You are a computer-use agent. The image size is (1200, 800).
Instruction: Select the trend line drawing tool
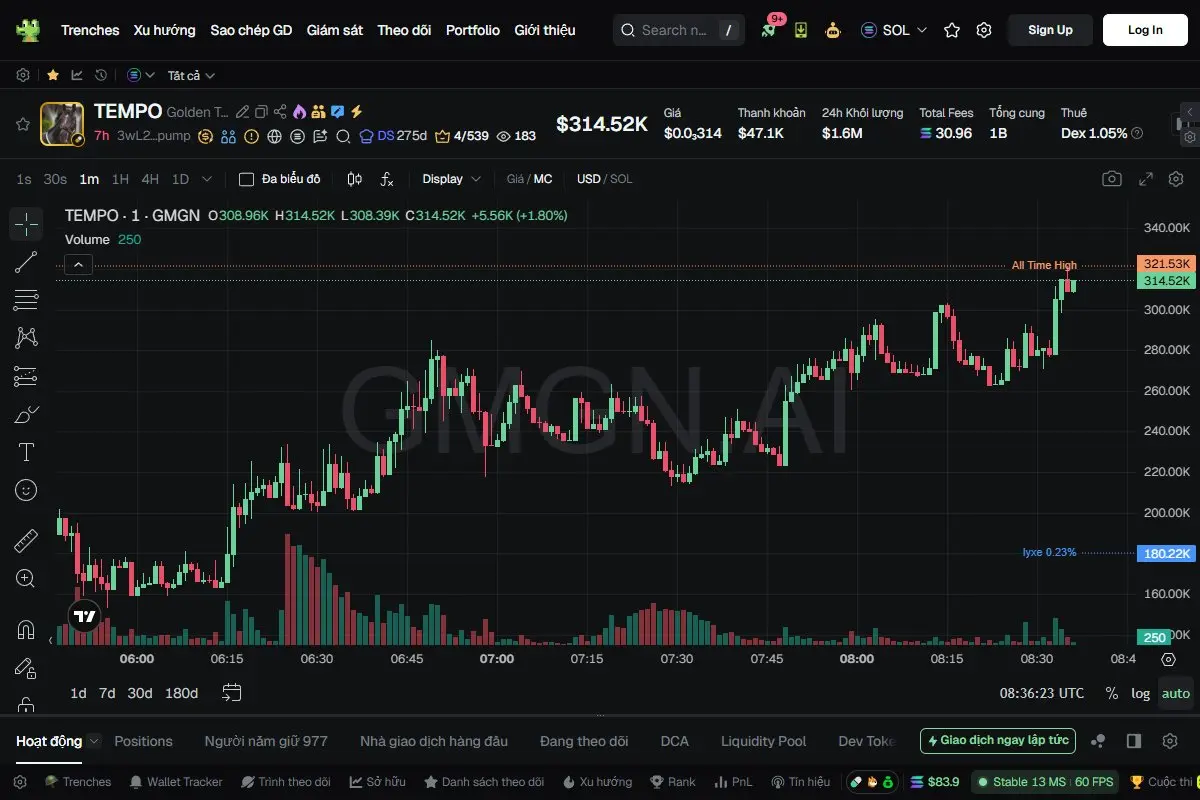26,262
